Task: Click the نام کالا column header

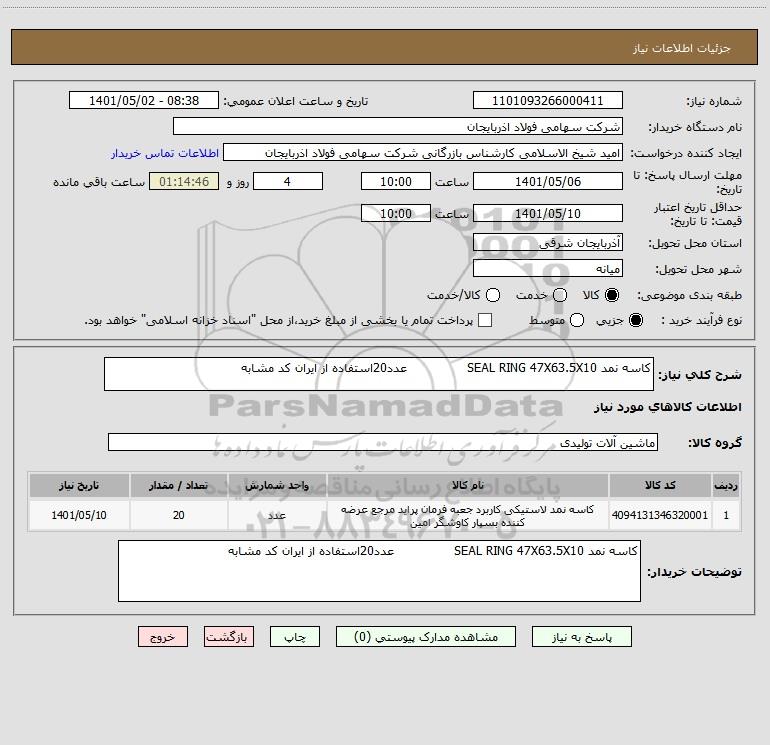Action: [x=468, y=485]
